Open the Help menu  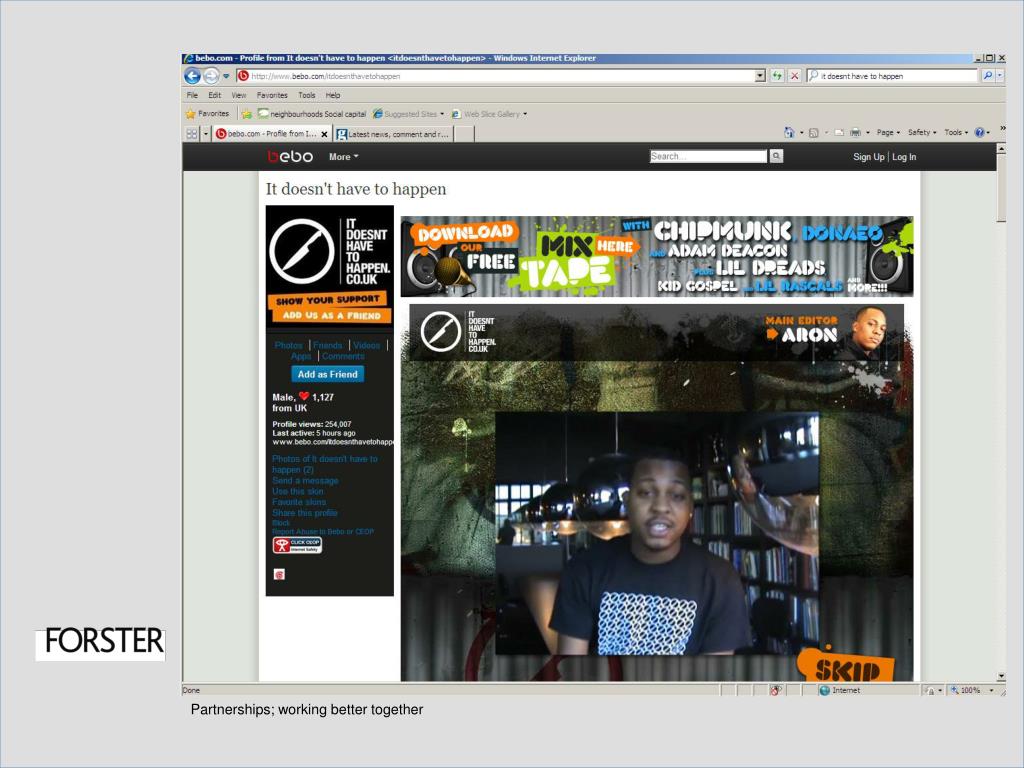click(x=332, y=95)
